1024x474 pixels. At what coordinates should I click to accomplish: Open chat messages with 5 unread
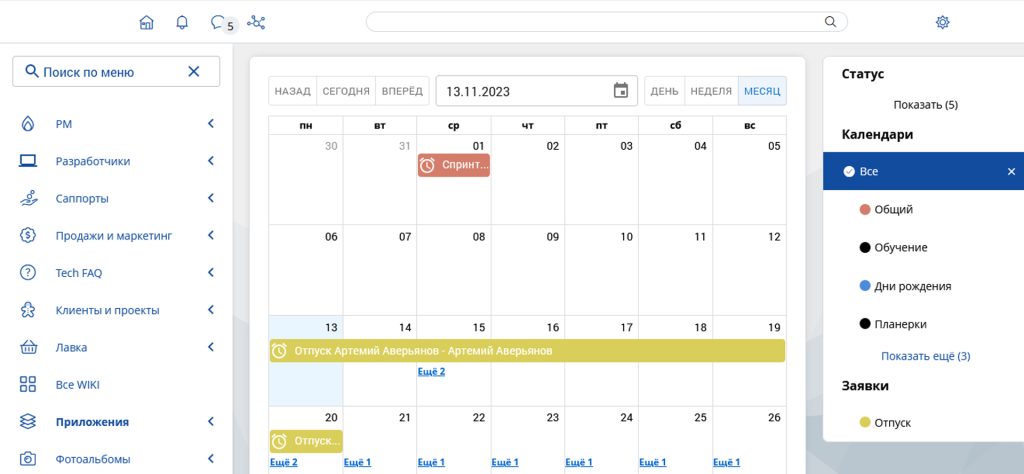click(x=219, y=22)
